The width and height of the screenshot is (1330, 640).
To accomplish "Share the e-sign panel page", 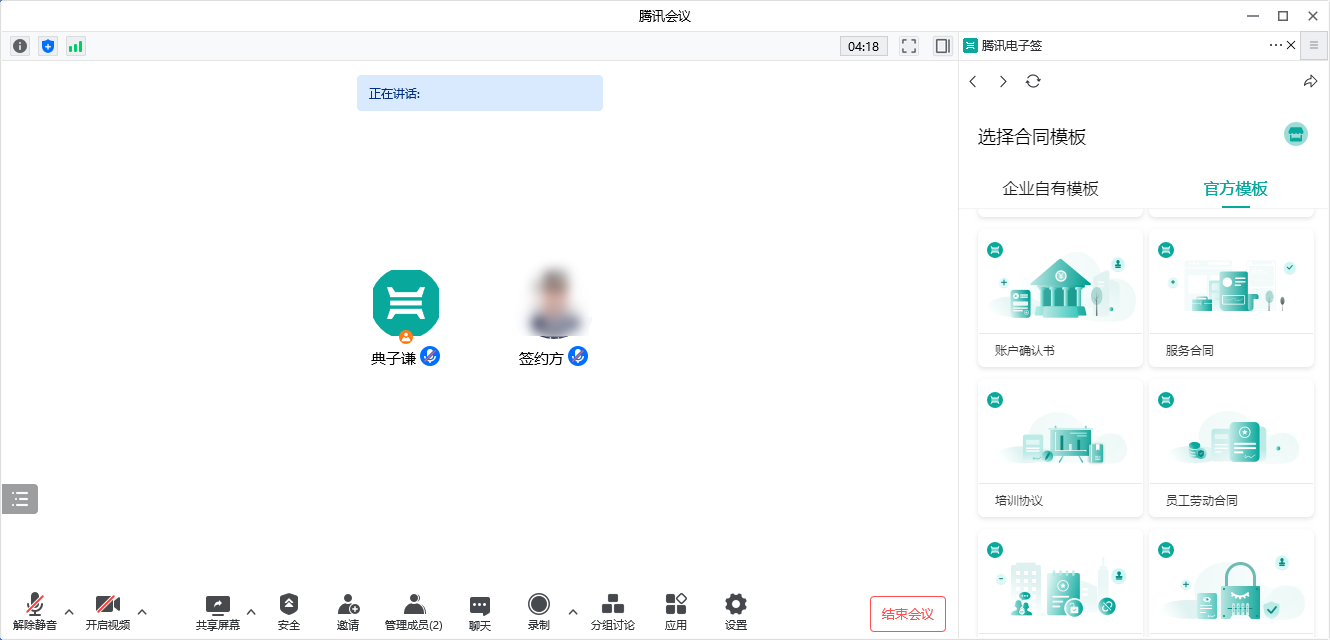I will tap(1311, 82).
